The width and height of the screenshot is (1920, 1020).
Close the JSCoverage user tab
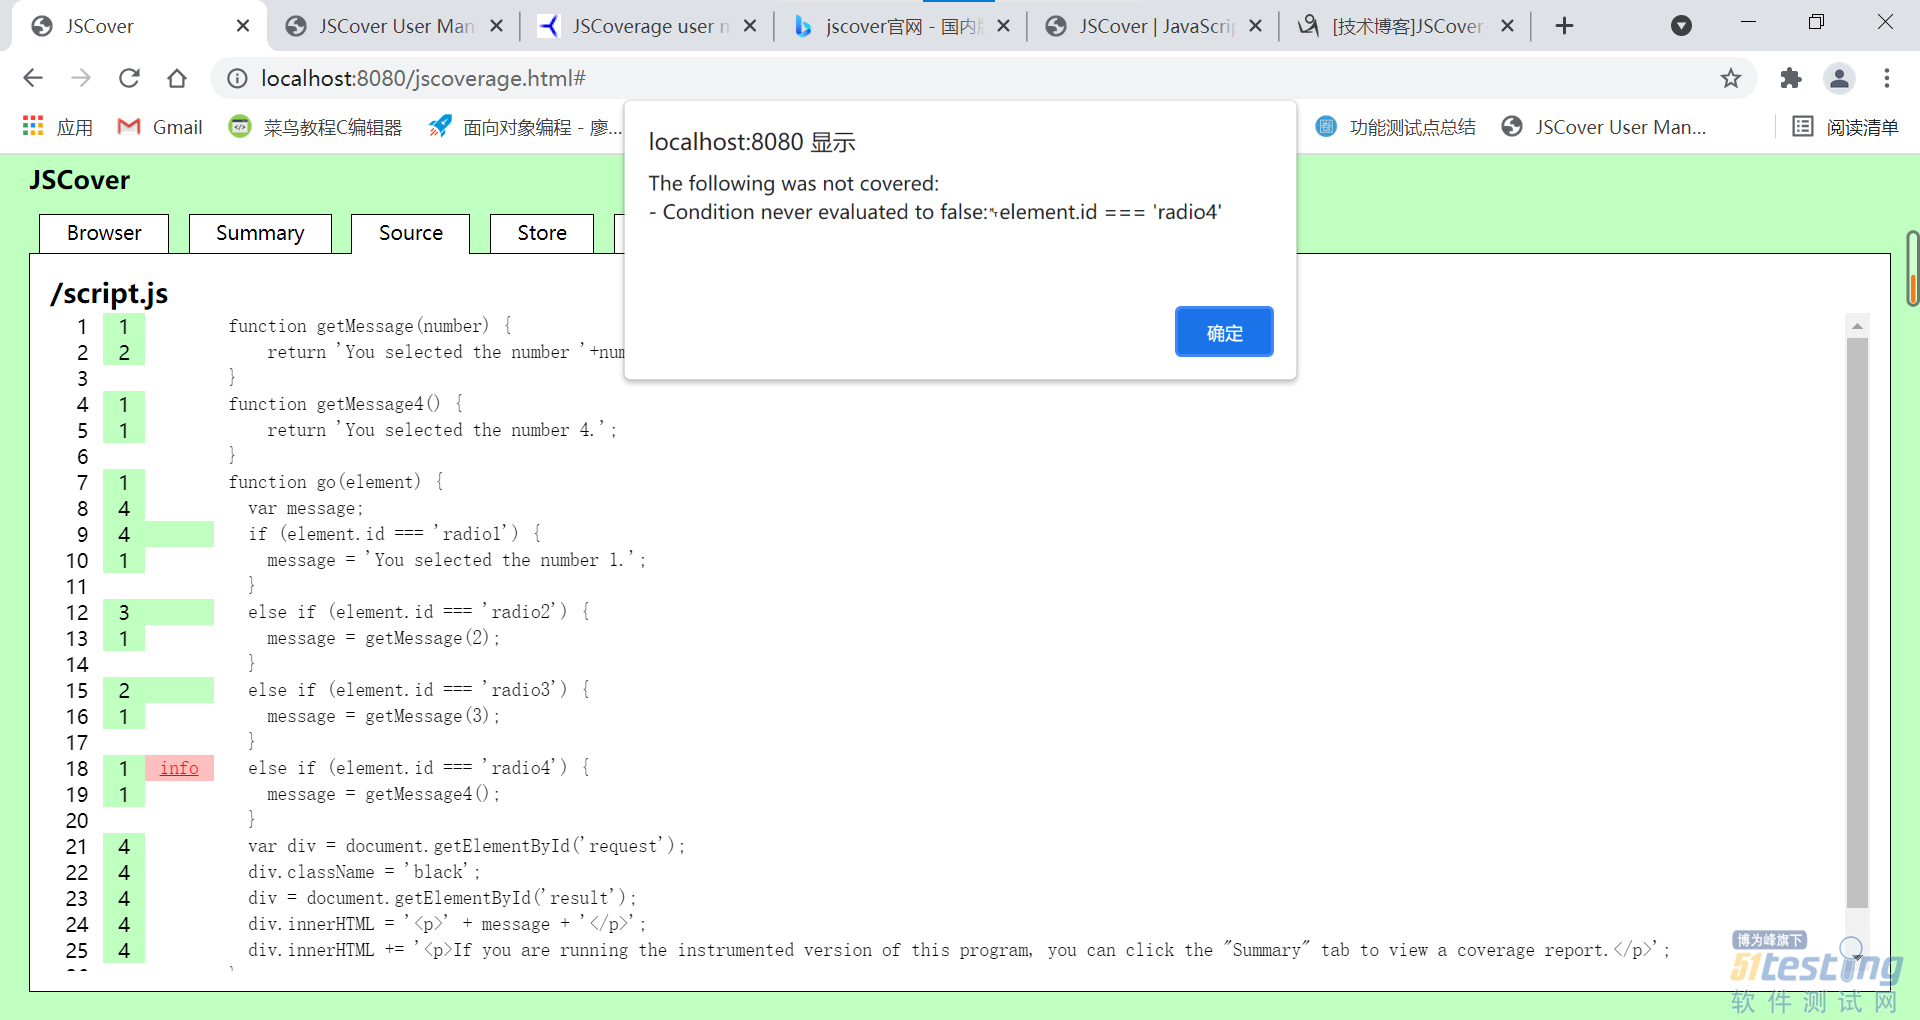pos(750,26)
